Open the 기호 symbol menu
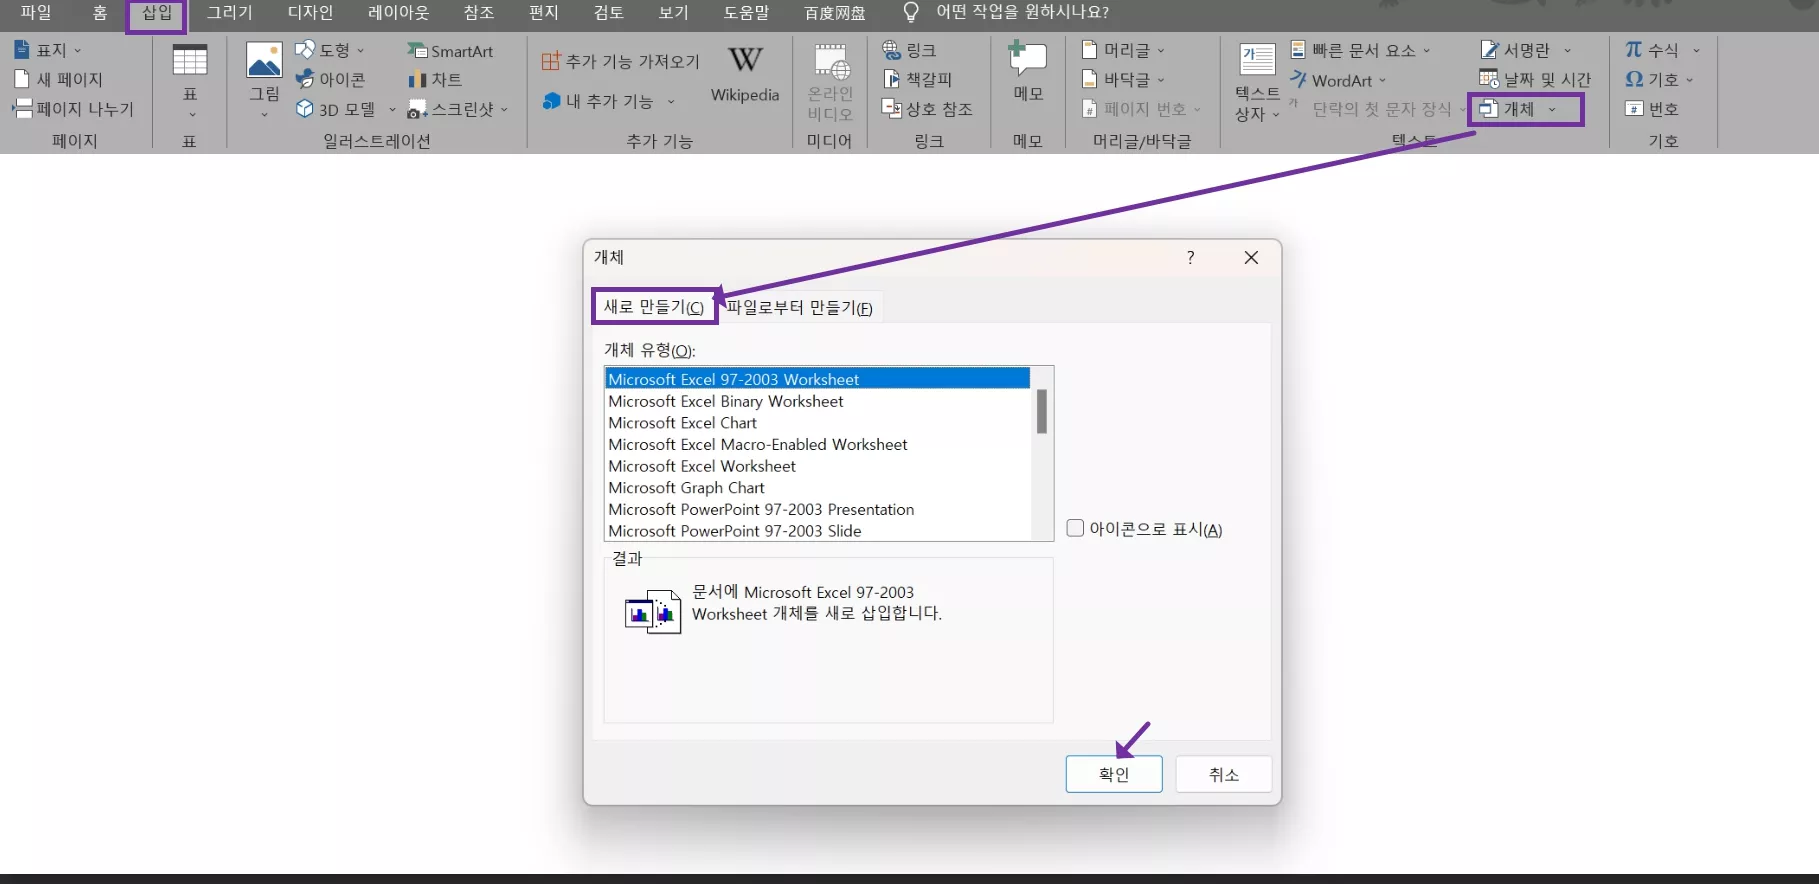The width and height of the screenshot is (1819, 884). point(1659,79)
